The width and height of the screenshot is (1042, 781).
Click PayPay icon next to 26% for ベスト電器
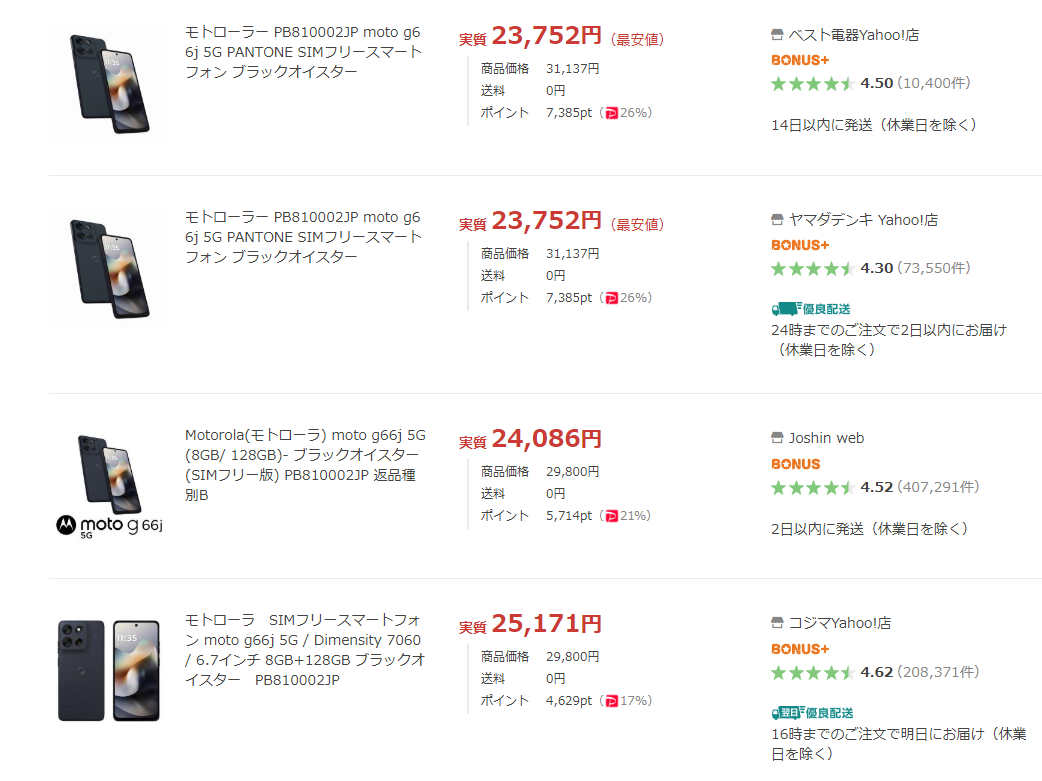(x=612, y=113)
